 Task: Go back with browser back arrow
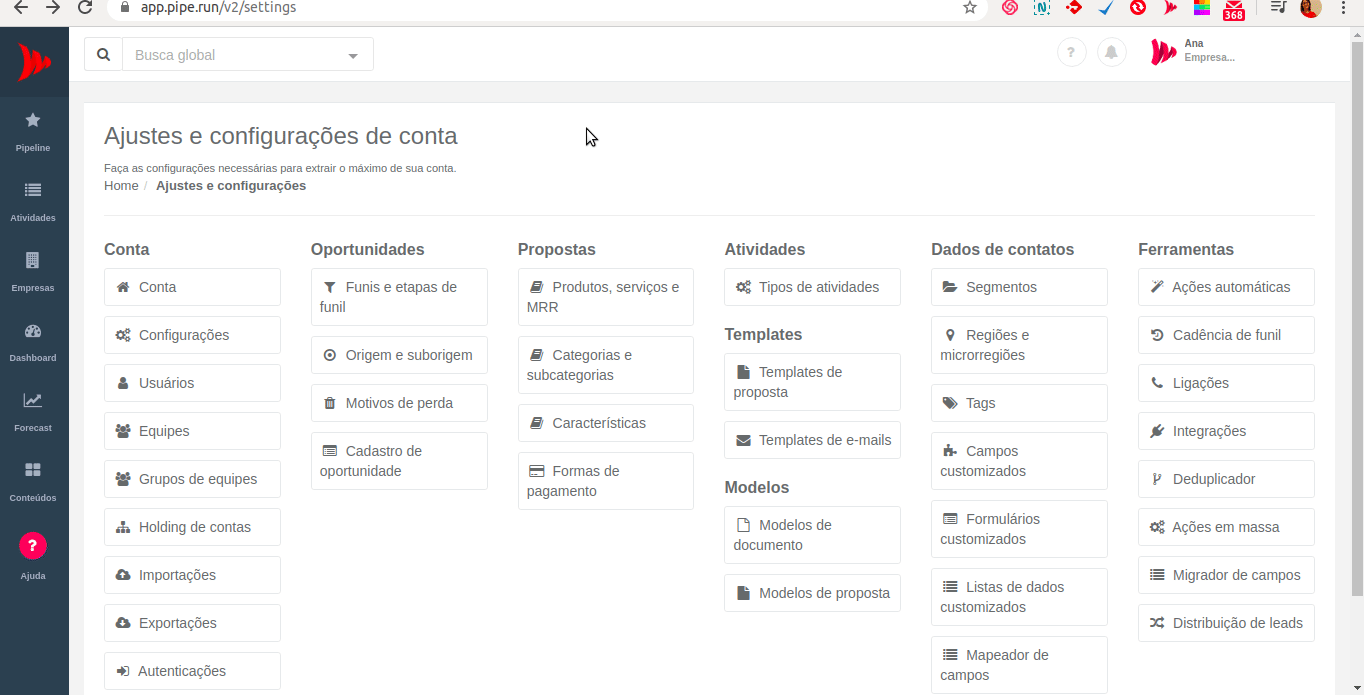pyautogui.click(x=21, y=7)
